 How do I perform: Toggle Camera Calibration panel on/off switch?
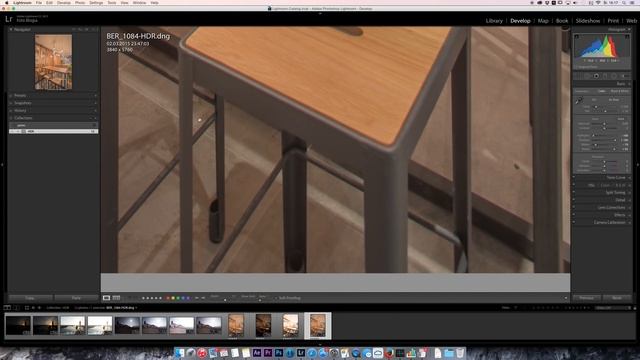click(x=574, y=222)
